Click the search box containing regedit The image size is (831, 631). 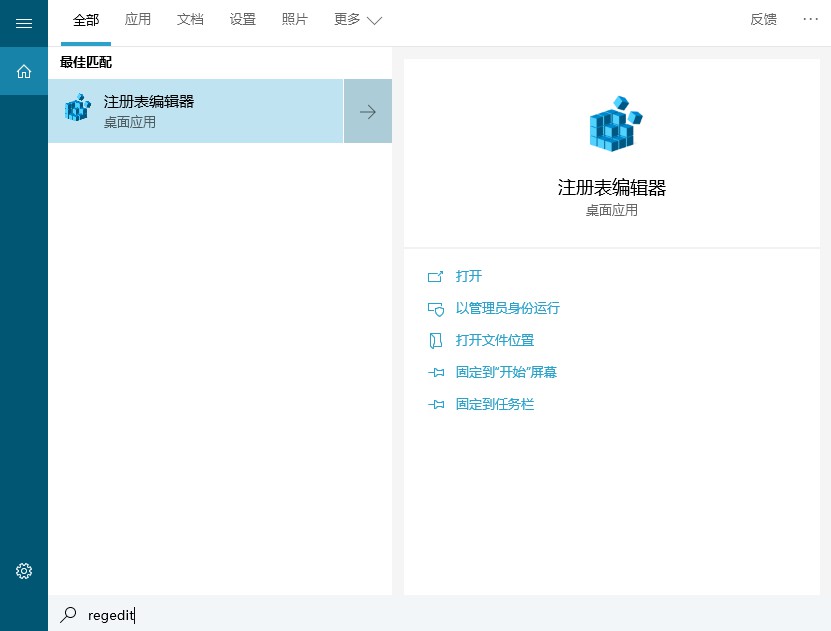pos(300,615)
